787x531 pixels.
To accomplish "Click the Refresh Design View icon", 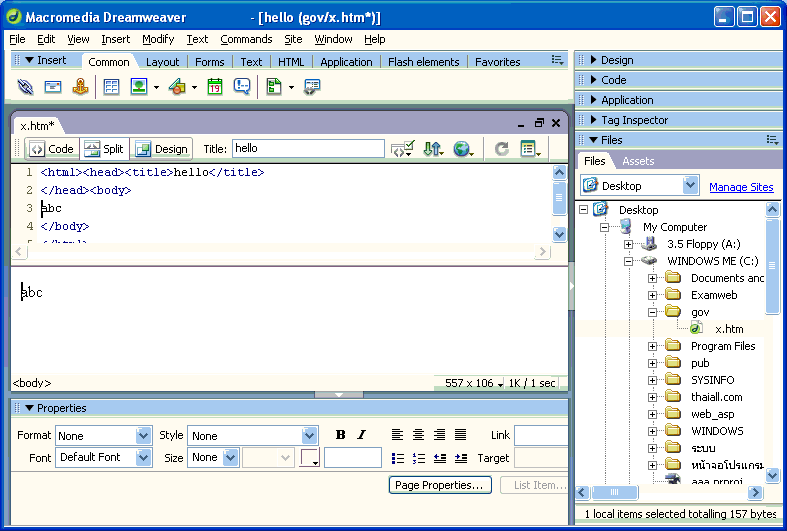I will [502, 149].
